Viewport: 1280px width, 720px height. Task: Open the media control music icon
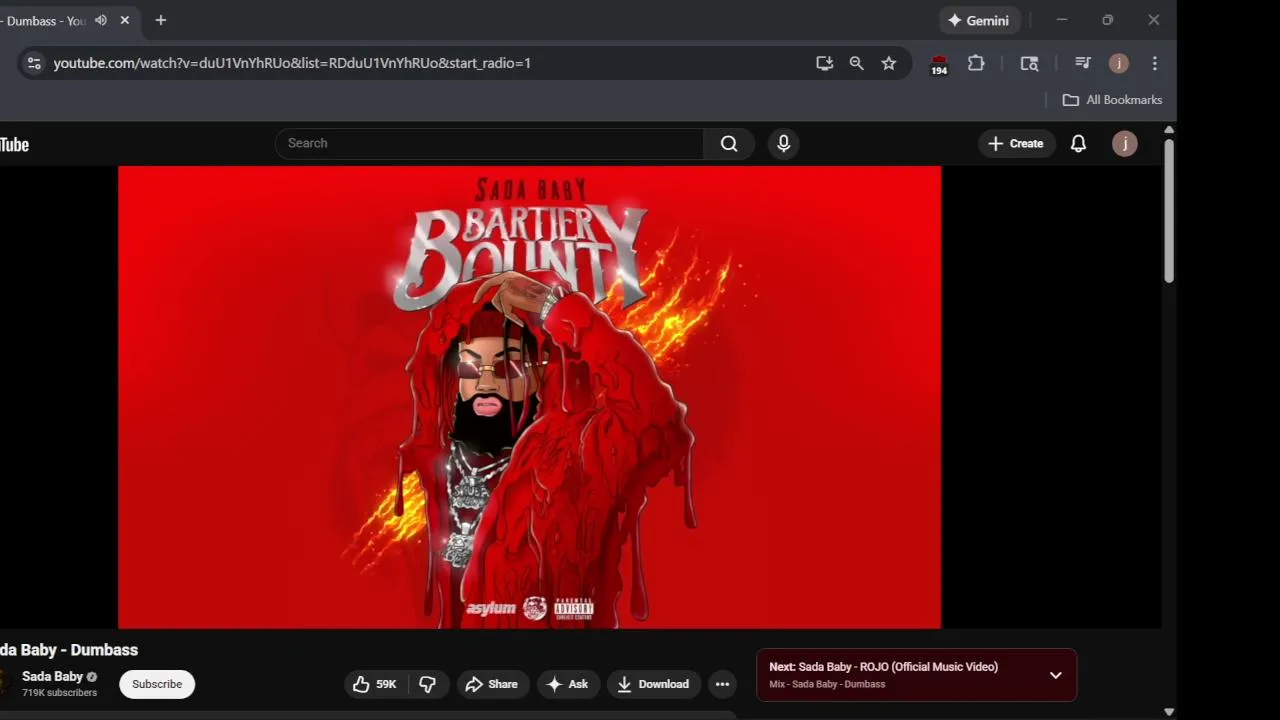click(1082, 63)
